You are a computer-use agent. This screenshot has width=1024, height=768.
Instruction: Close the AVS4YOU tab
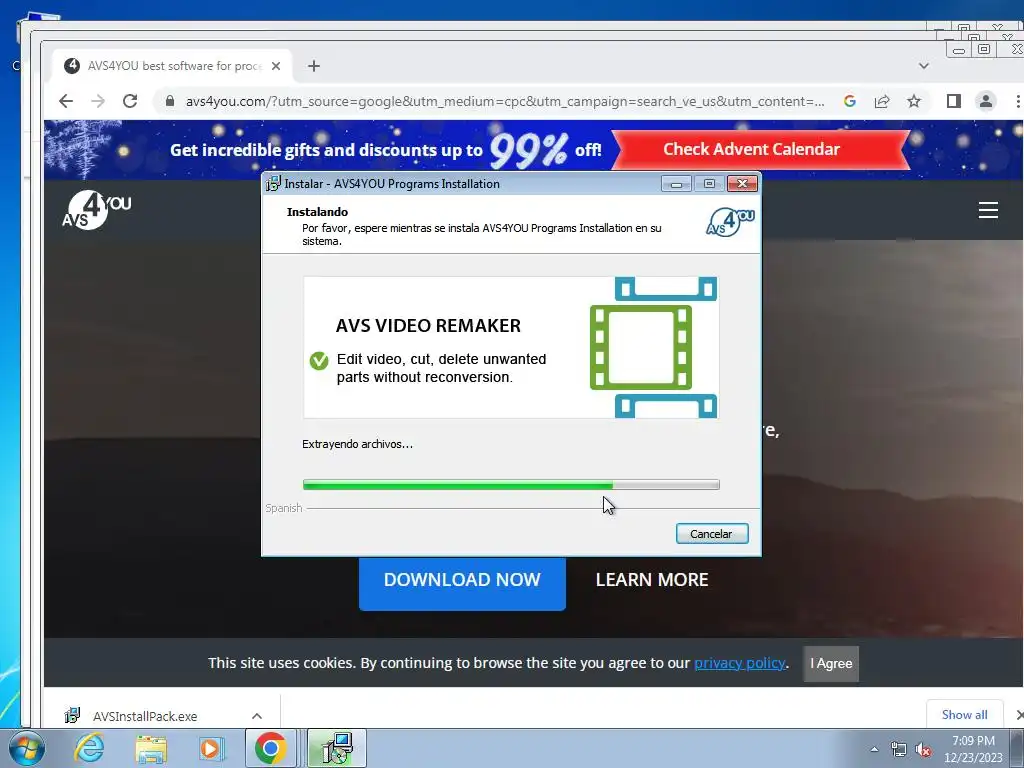click(276, 66)
